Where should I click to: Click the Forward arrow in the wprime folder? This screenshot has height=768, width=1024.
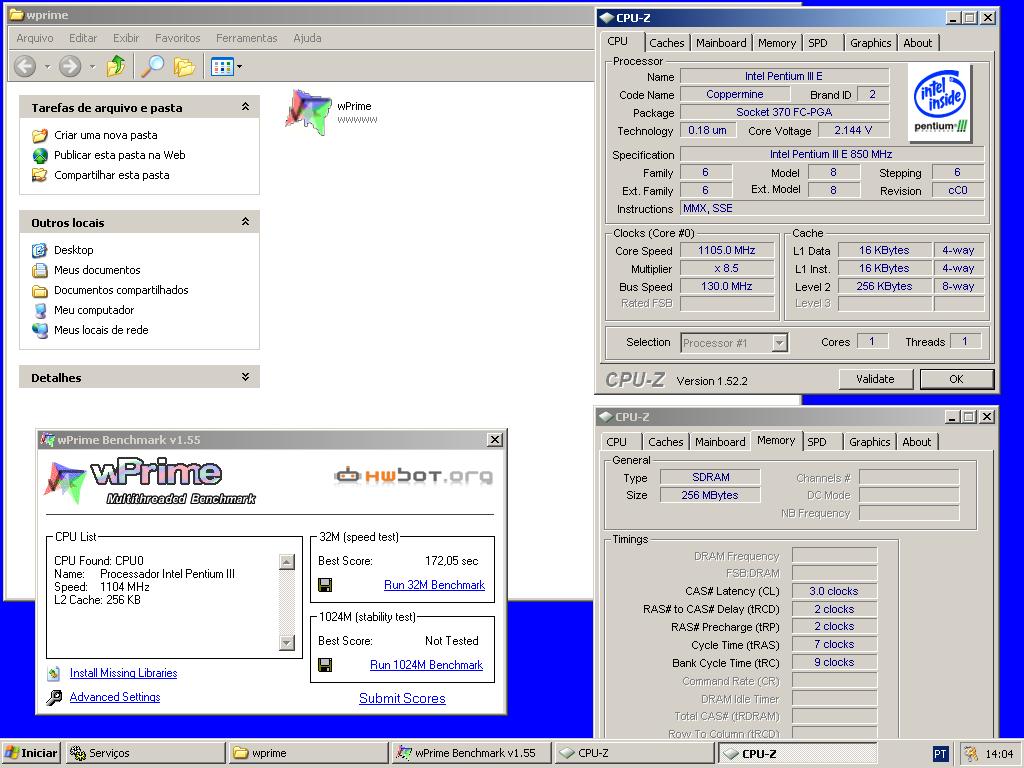70,66
